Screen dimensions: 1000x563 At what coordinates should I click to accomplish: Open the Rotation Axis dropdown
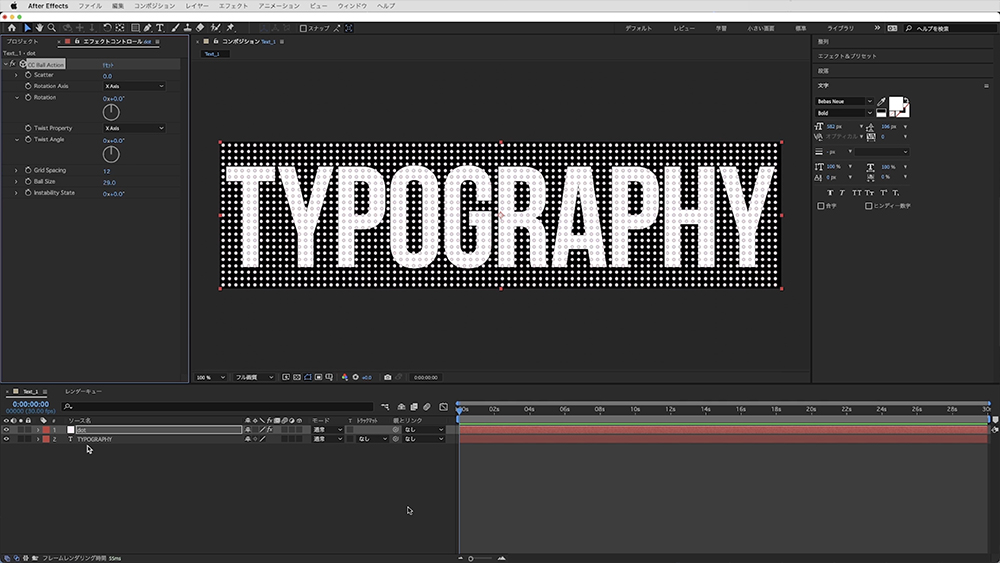pos(133,86)
